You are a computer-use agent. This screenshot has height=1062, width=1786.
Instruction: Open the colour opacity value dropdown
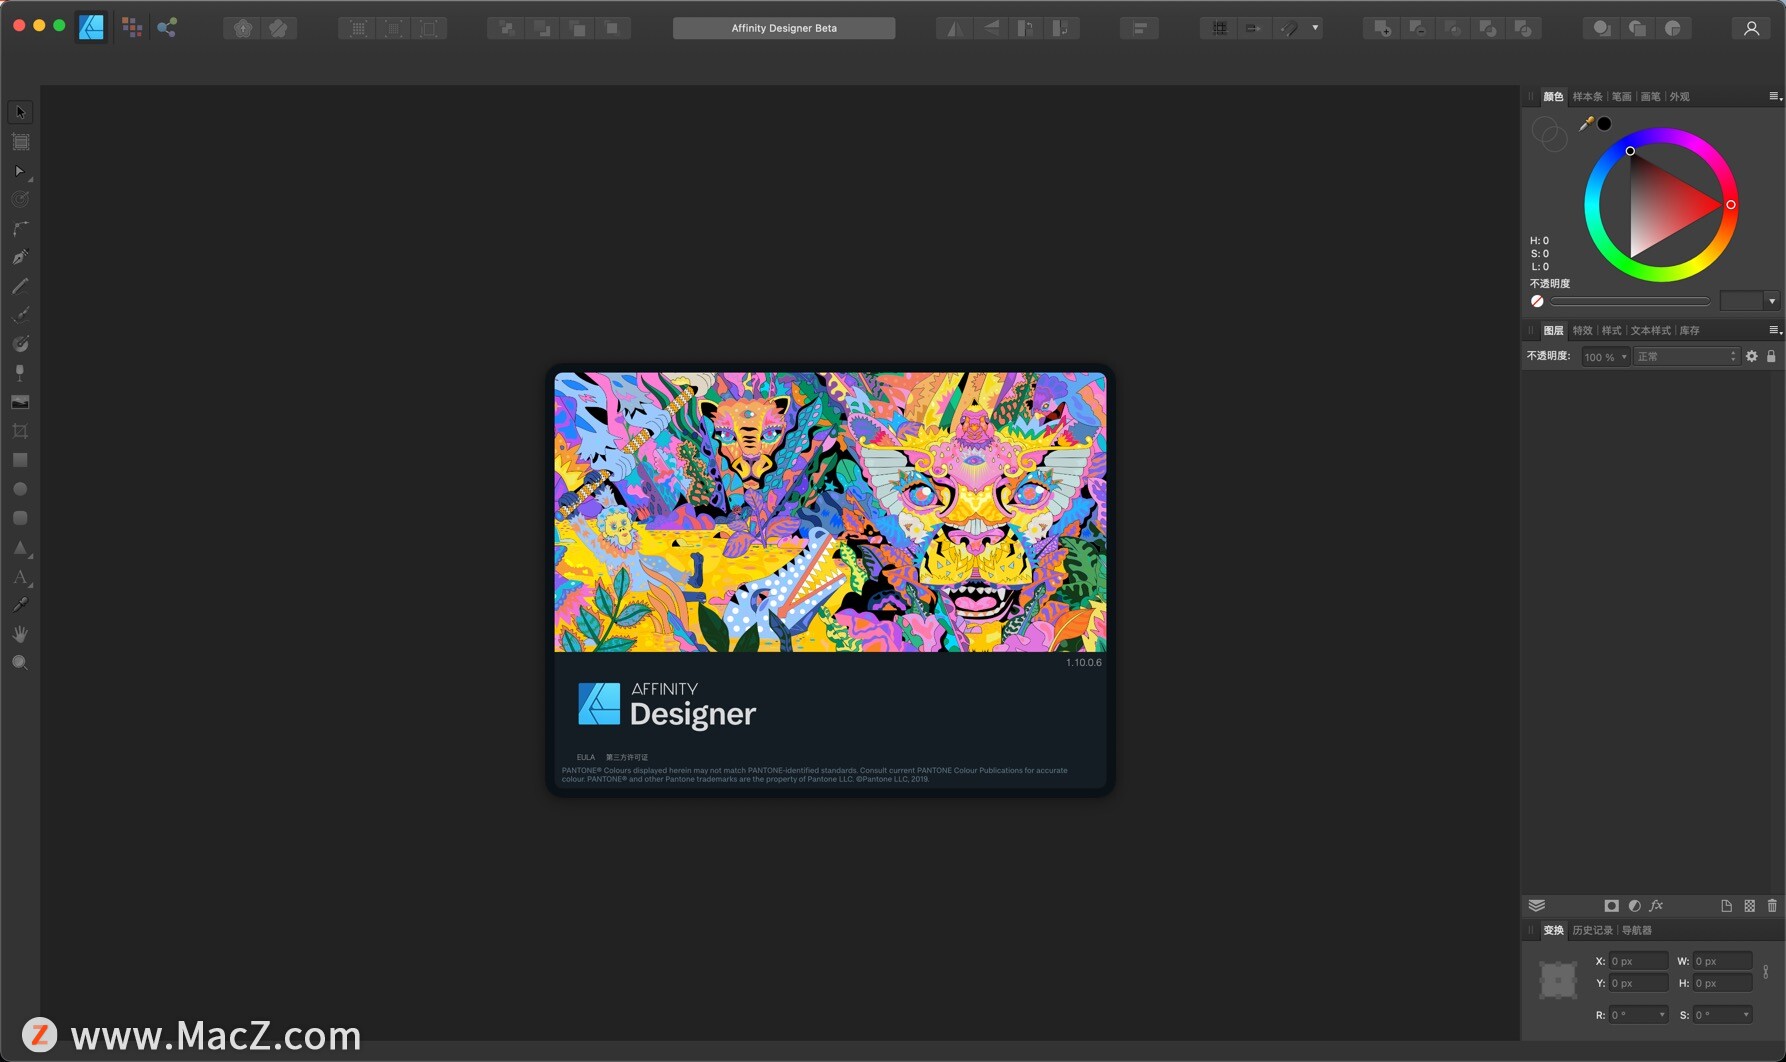[x=1772, y=301]
